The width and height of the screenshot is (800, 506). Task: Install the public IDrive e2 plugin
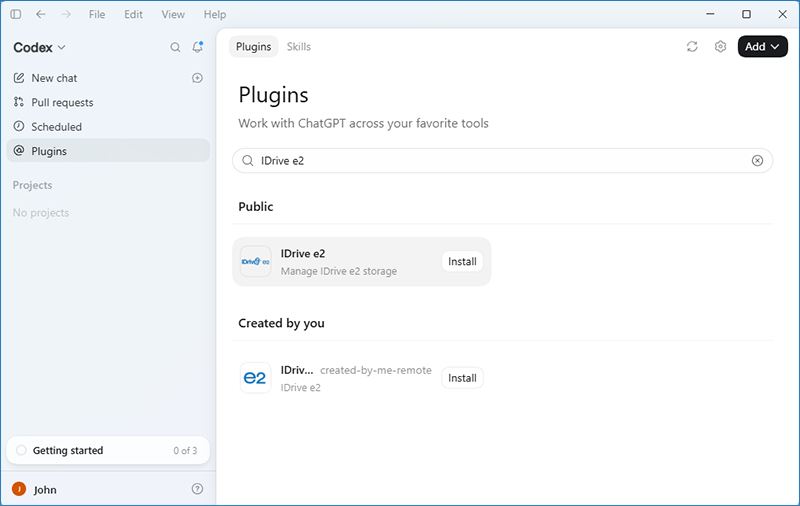pos(462,262)
